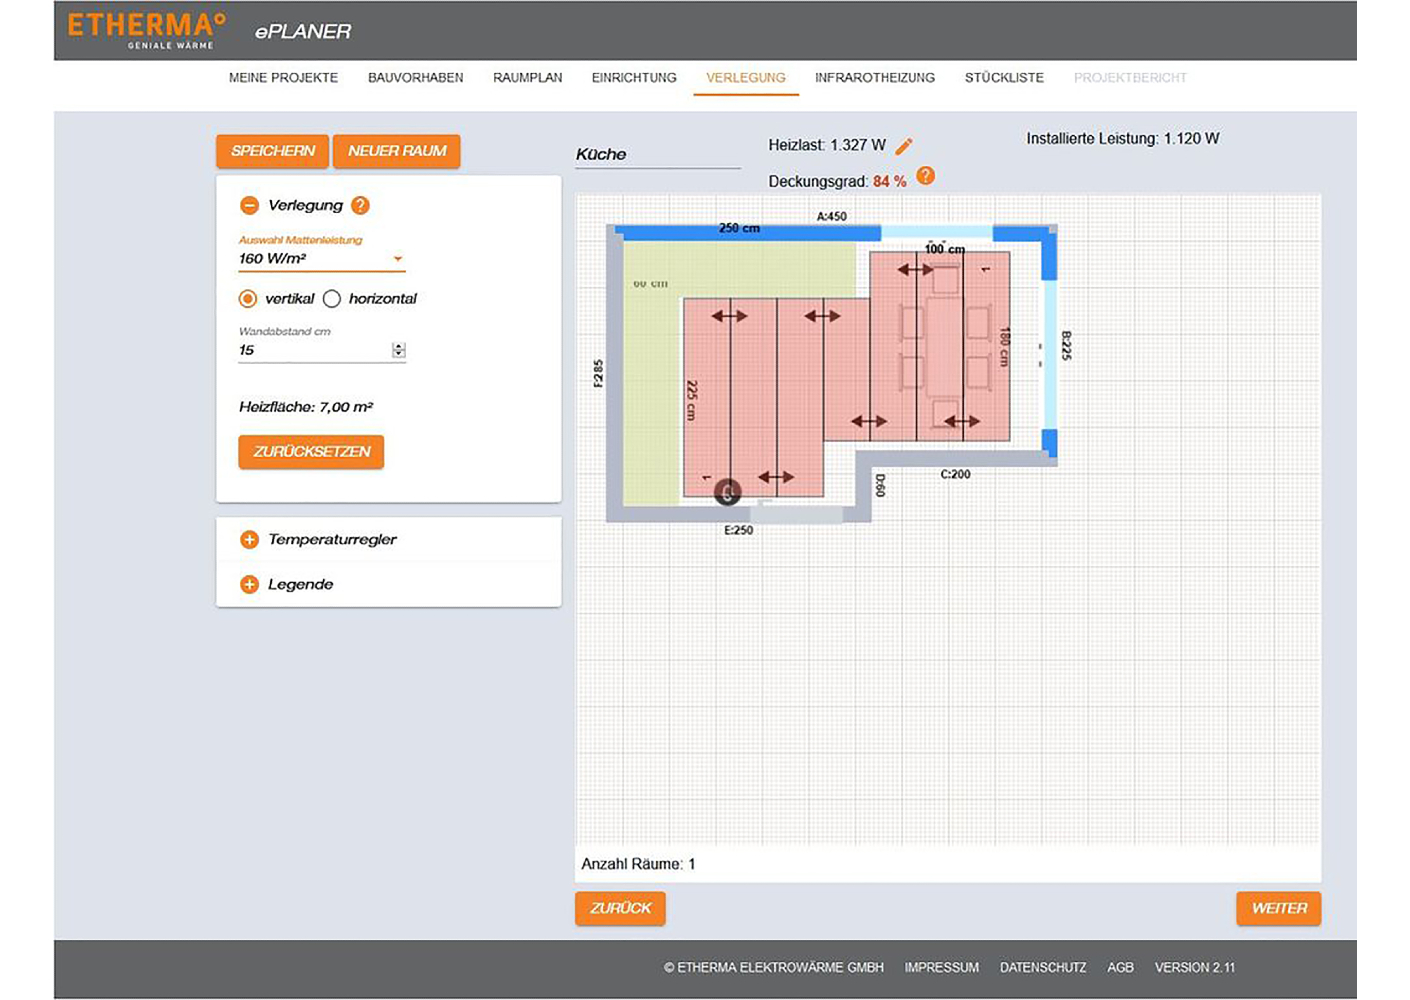This screenshot has width=1410, height=1000.
Task: Open the Stückliste tab
Action: coord(1004,78)
